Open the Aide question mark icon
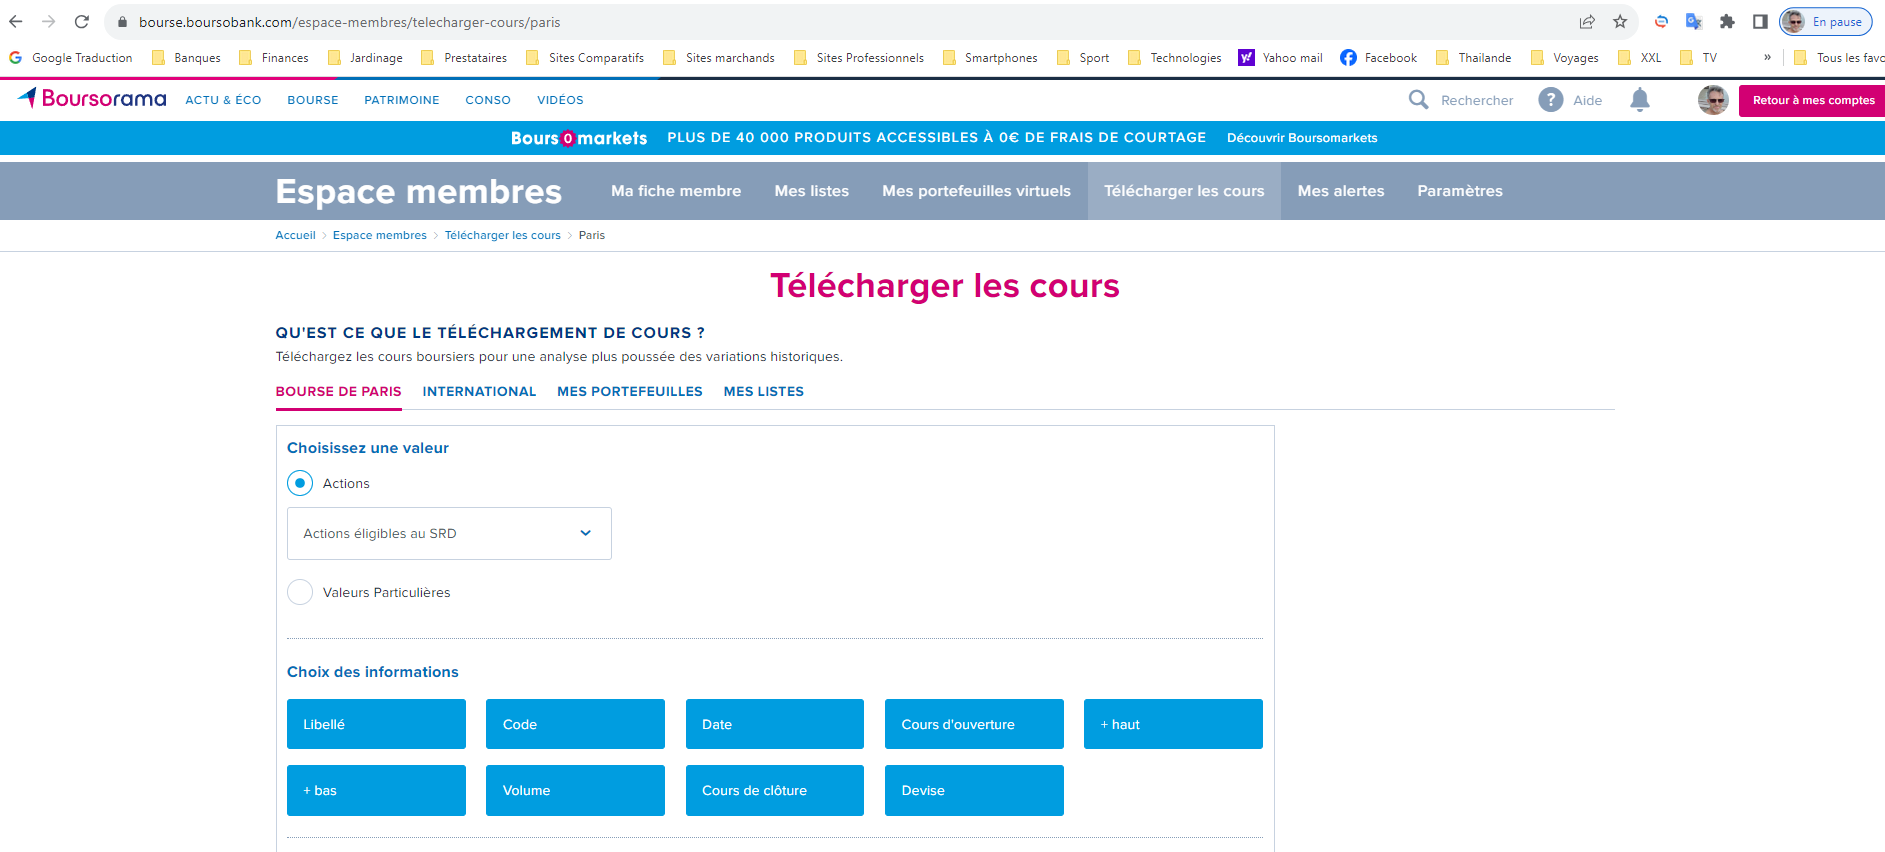This screenshot has height=852, width=1885. point(1550,100)
